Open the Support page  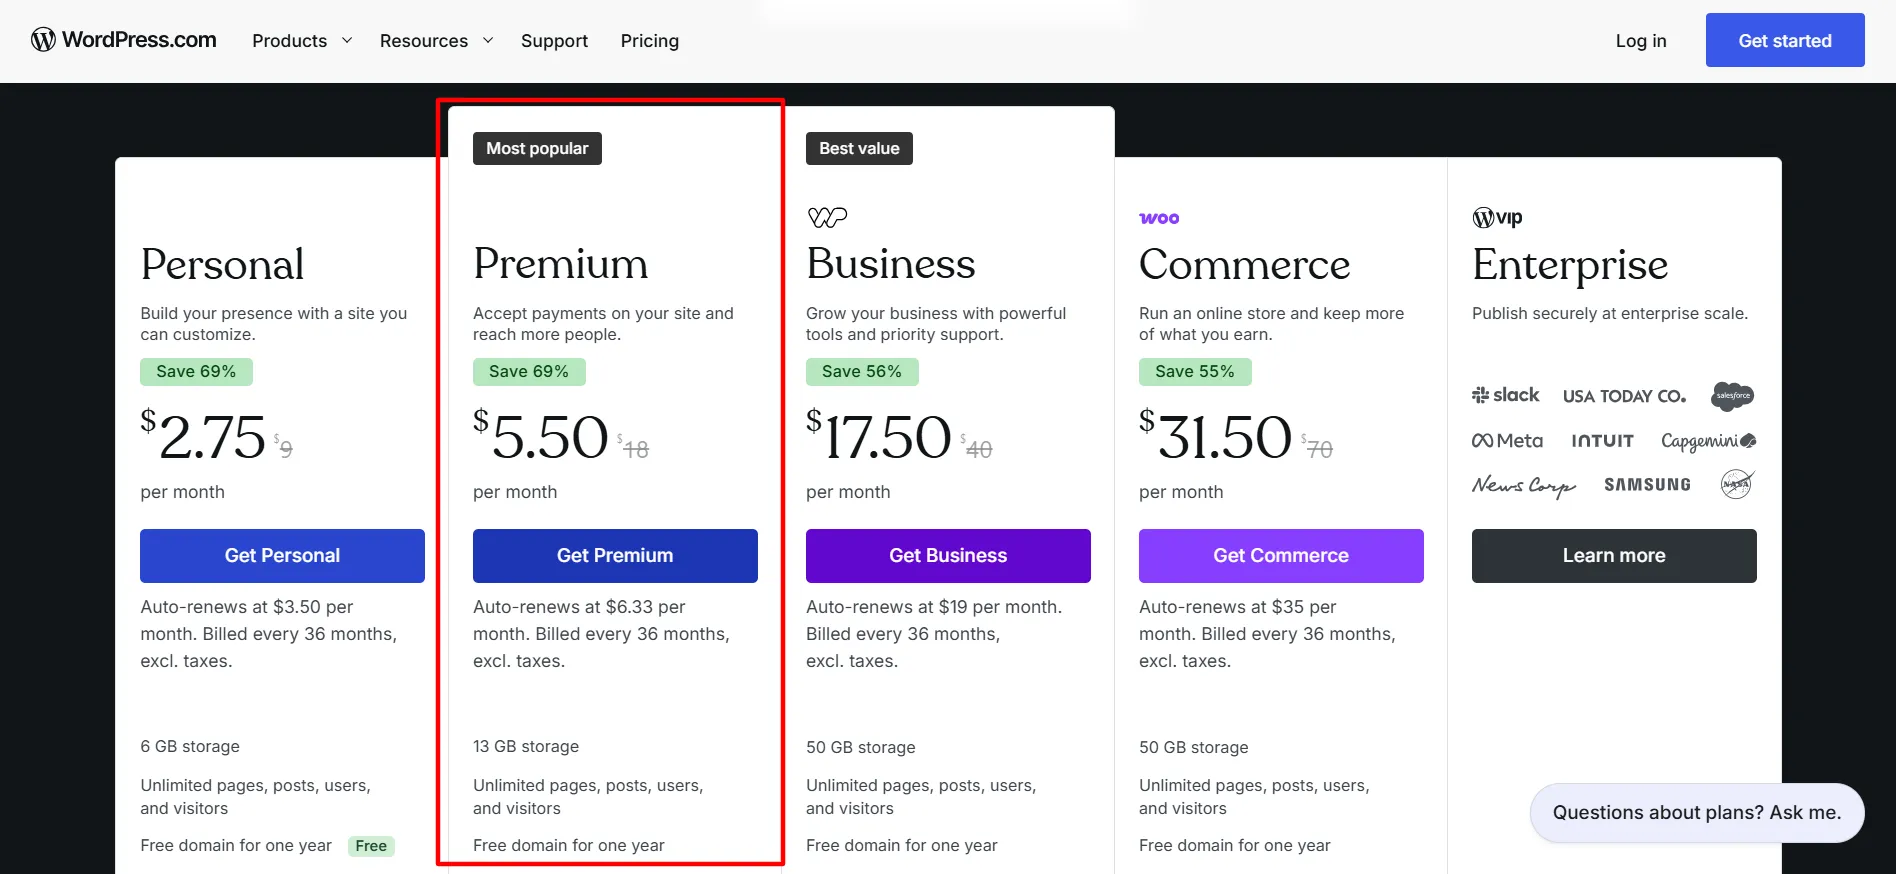pyautogui.click(x=554, y=41)
